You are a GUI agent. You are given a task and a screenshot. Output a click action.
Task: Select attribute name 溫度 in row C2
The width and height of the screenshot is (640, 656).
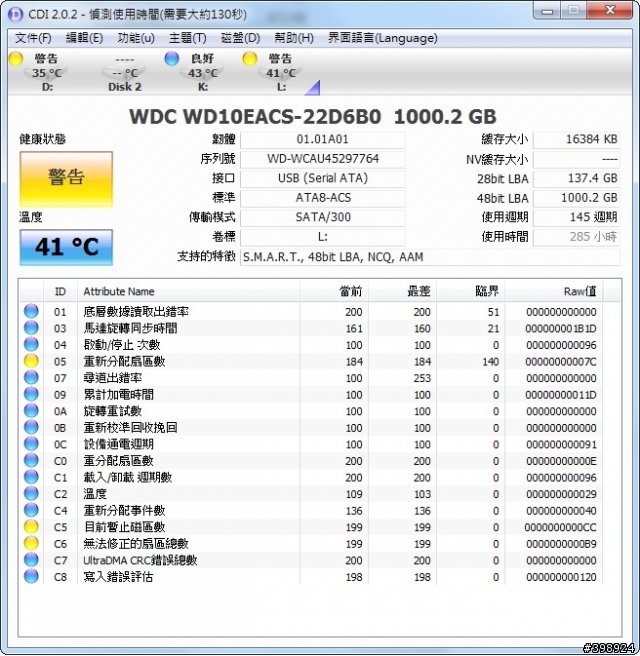coord(95,494)
